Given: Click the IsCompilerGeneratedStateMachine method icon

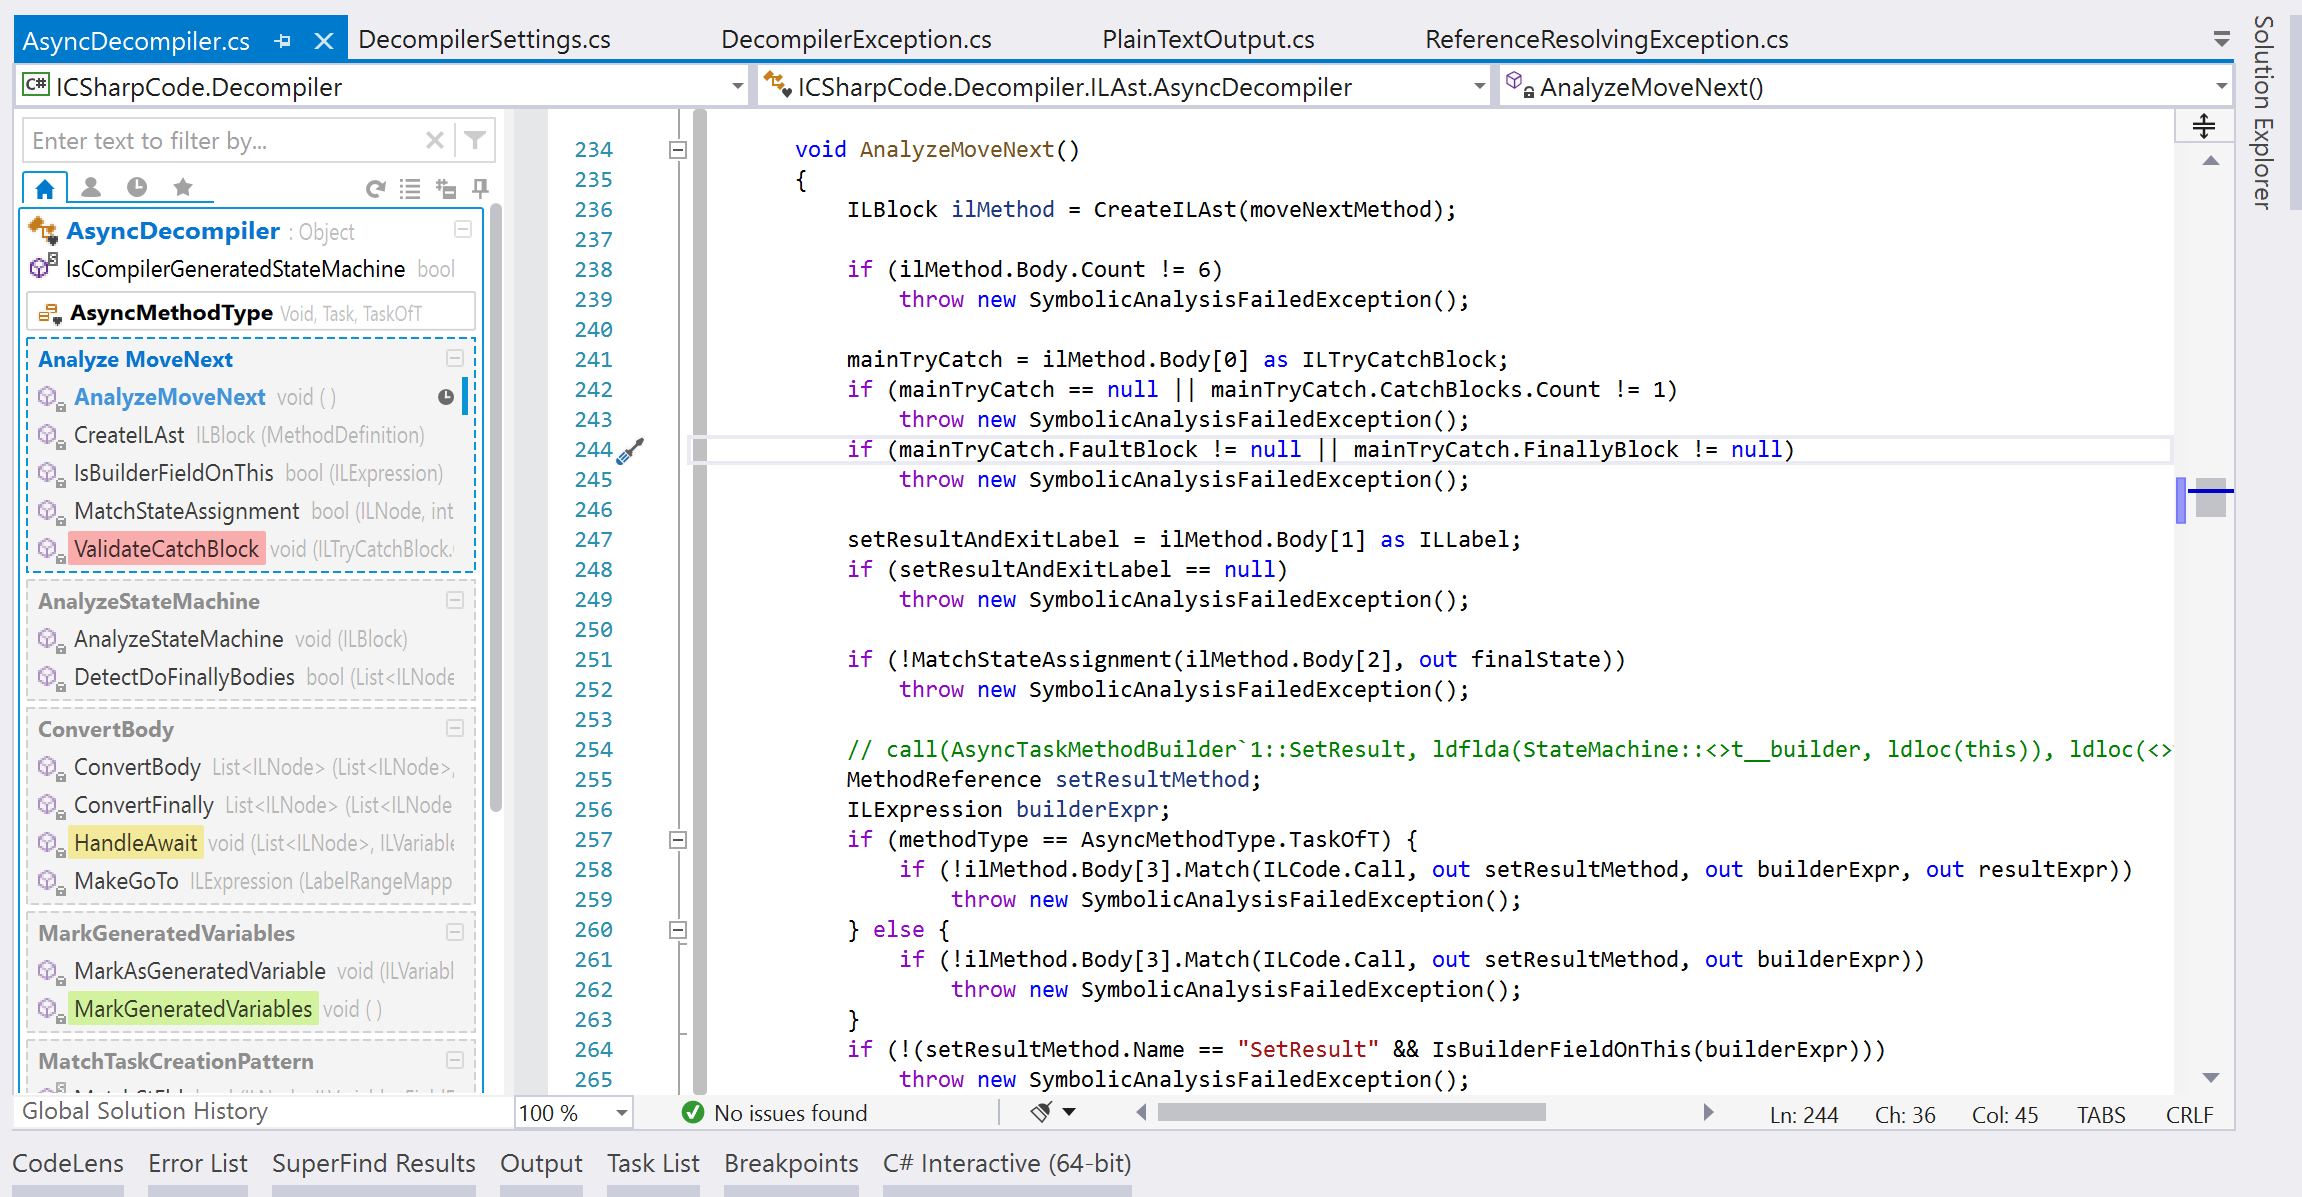Looking at the screenshot, I should coord(43,268).
